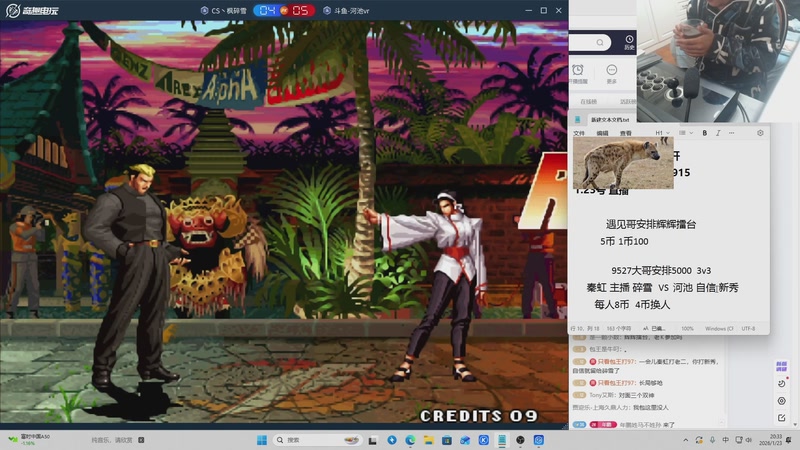
Task: Click the hyena image in Notepad
Action: (x=623, y=163)
